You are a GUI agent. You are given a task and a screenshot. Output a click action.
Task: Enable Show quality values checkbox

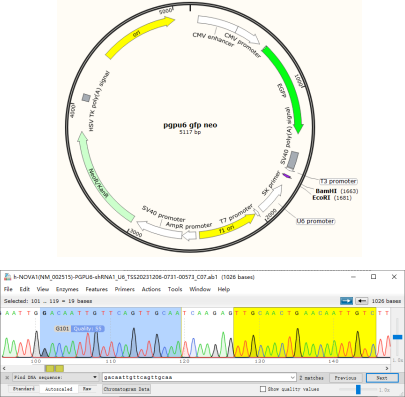(263, 389)
